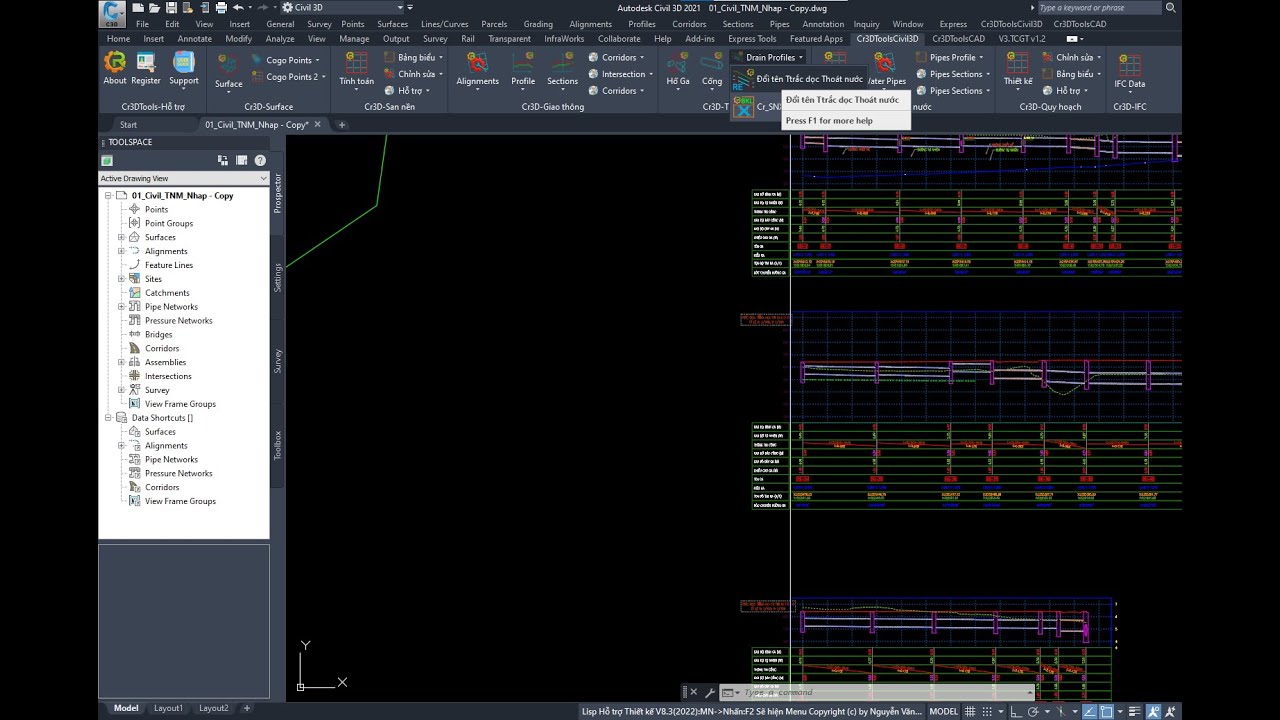Click the green Toolspace master view icon
Screen dimensions: 1280x720
coord(107,160)
